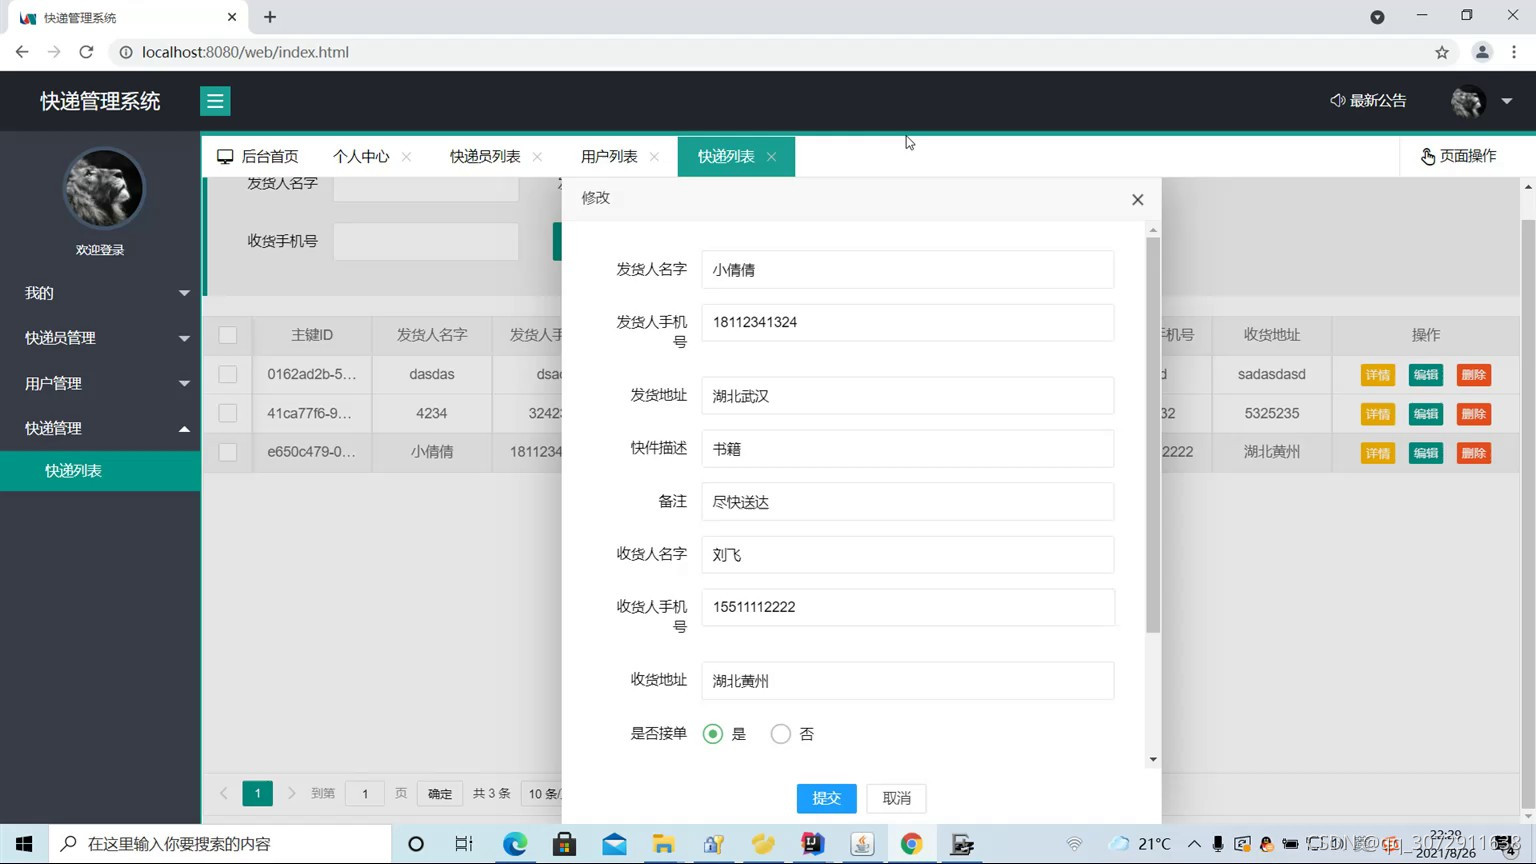The image size is (1536, 864).
Task: Click 编辑 for the sadasdasd row
Action: click(x=1426, y=375)
